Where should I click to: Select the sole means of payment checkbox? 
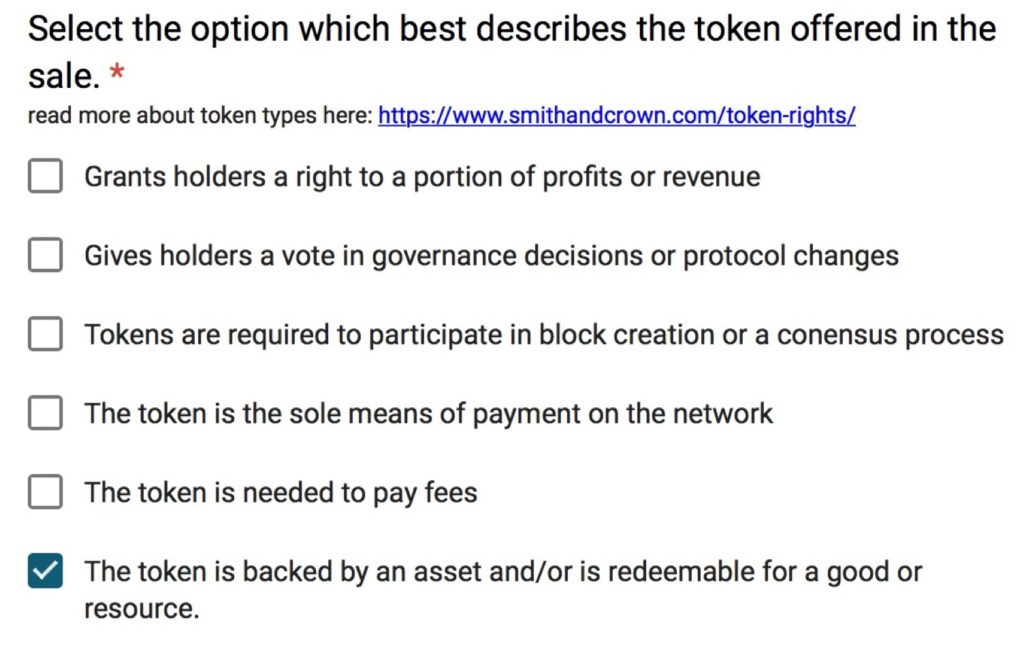(45, 413)
